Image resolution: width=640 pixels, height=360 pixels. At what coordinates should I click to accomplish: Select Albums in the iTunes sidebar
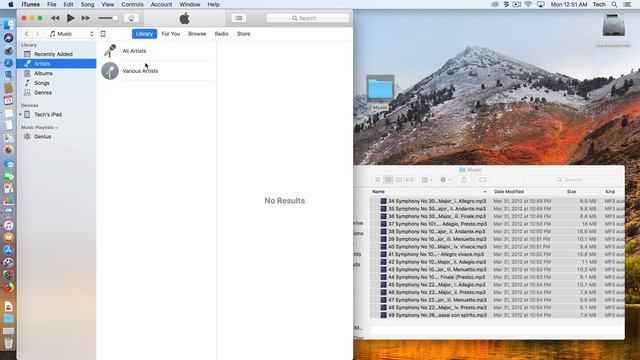point(56,73)
